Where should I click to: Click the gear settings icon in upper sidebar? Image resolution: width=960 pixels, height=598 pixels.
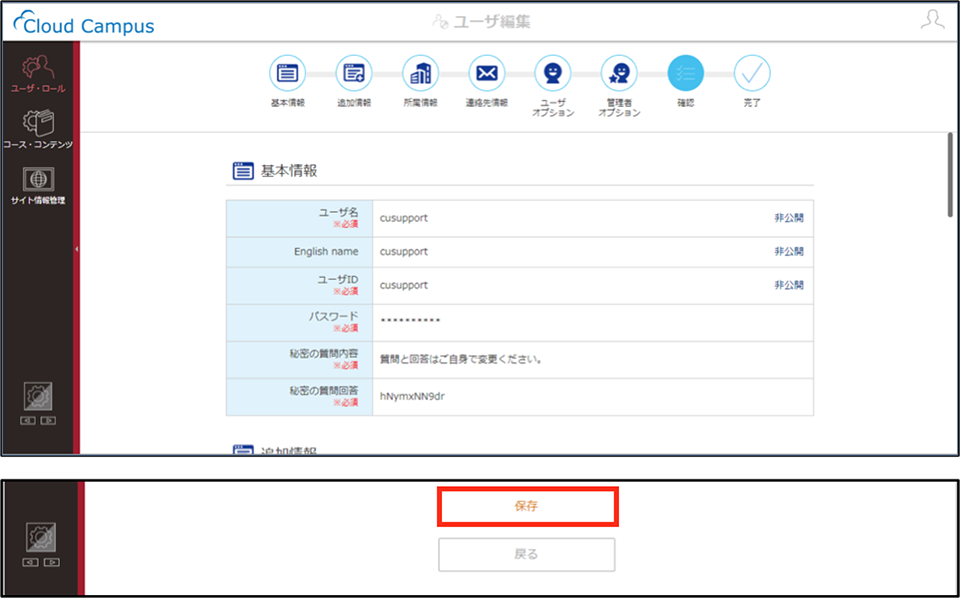point(38,397)
